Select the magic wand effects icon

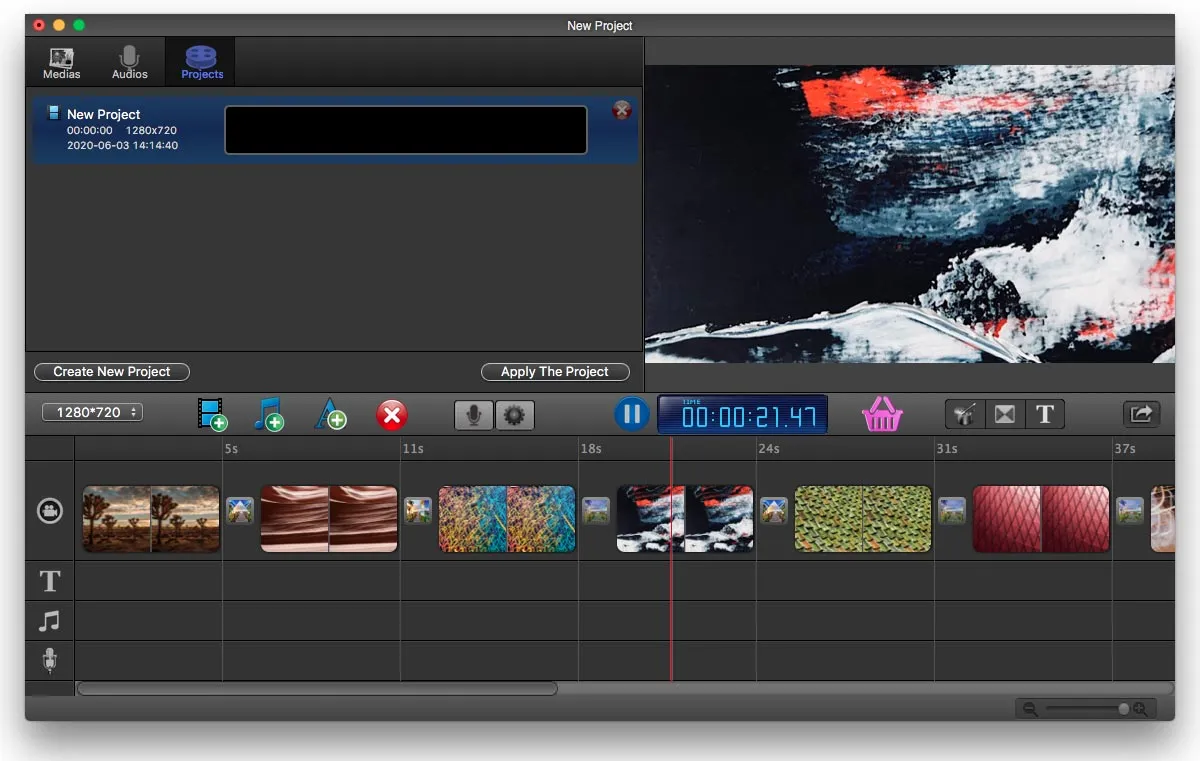point(964,413)
